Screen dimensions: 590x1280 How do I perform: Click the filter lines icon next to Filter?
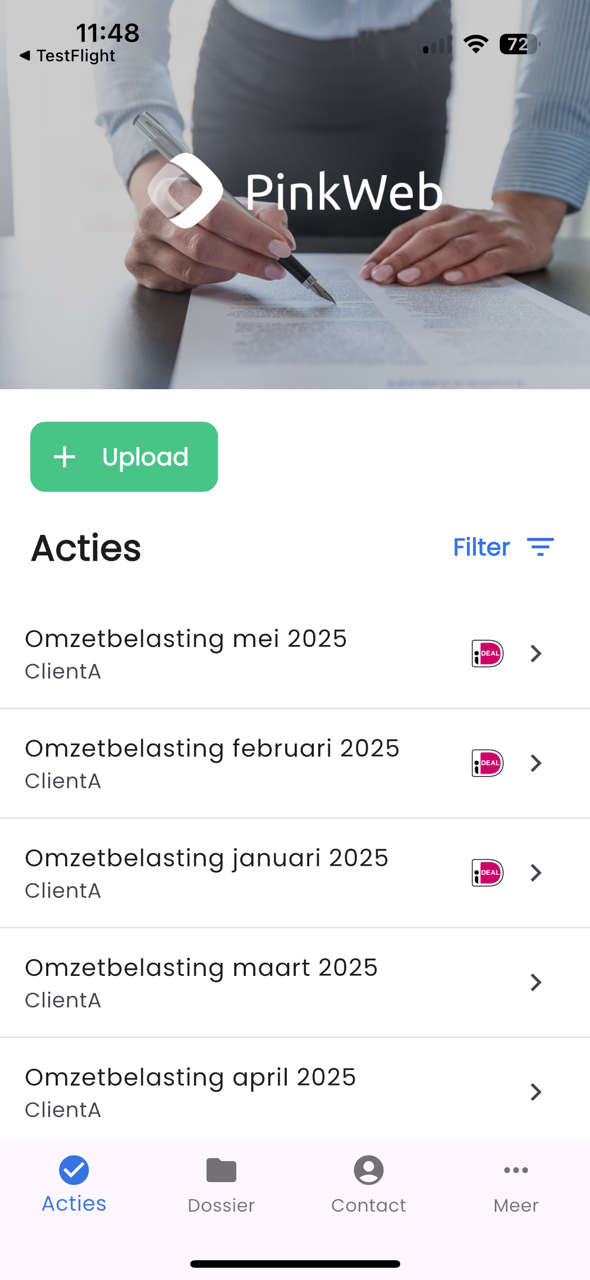[540, 547]
